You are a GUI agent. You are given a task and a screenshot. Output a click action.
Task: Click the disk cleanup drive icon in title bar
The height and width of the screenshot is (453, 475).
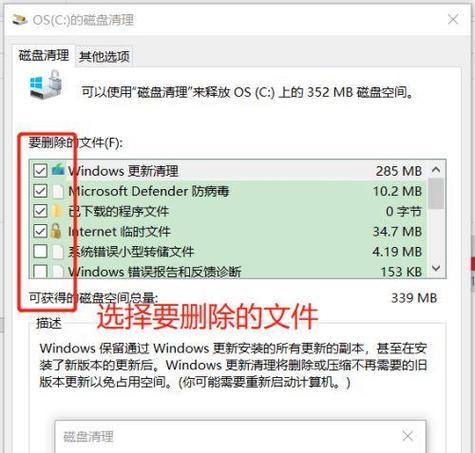click(x=20, y=20)
